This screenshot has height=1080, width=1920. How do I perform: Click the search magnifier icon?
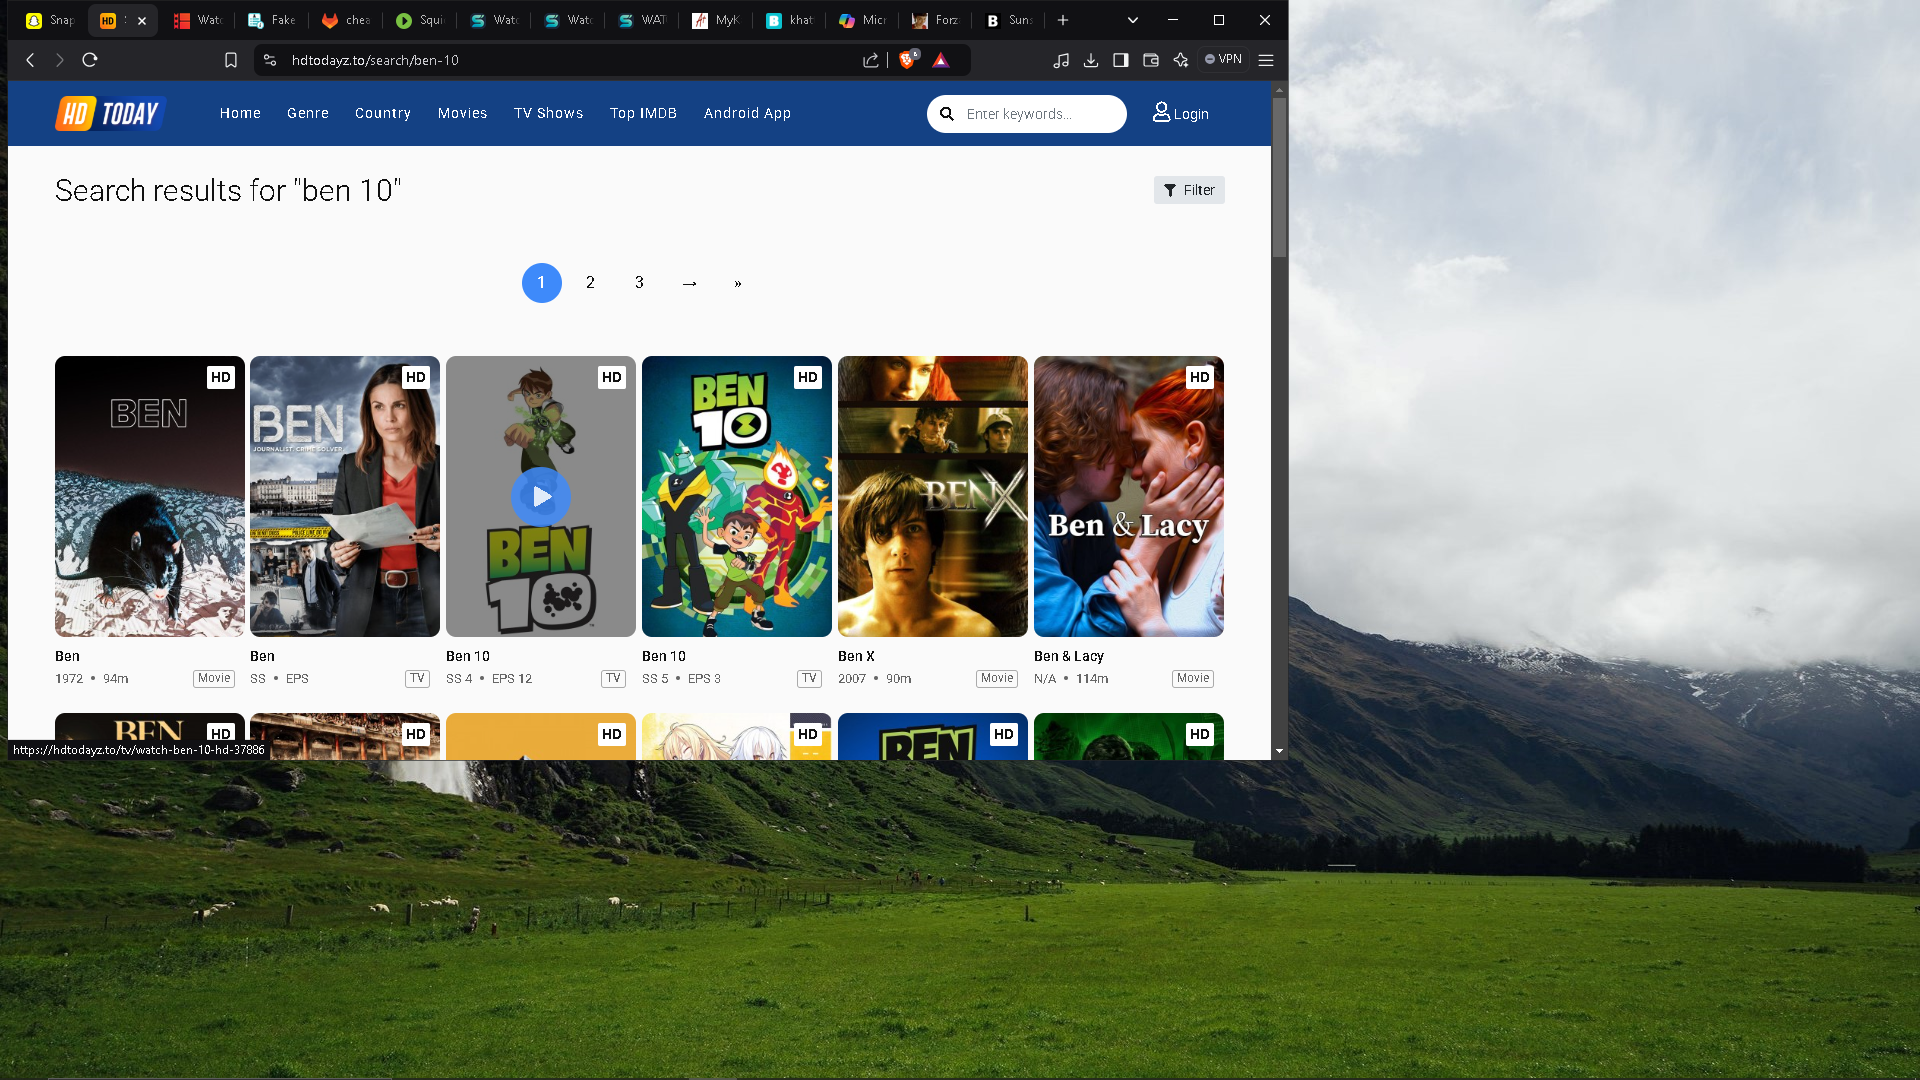(947, 114)
